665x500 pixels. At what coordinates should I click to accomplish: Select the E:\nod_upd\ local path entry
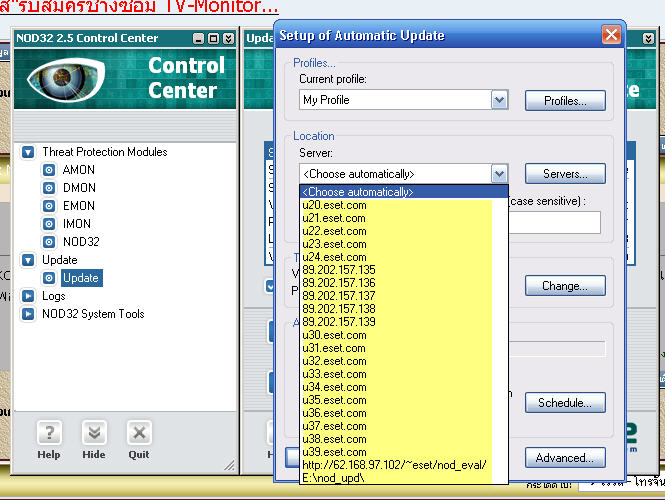tap(404, 478)
